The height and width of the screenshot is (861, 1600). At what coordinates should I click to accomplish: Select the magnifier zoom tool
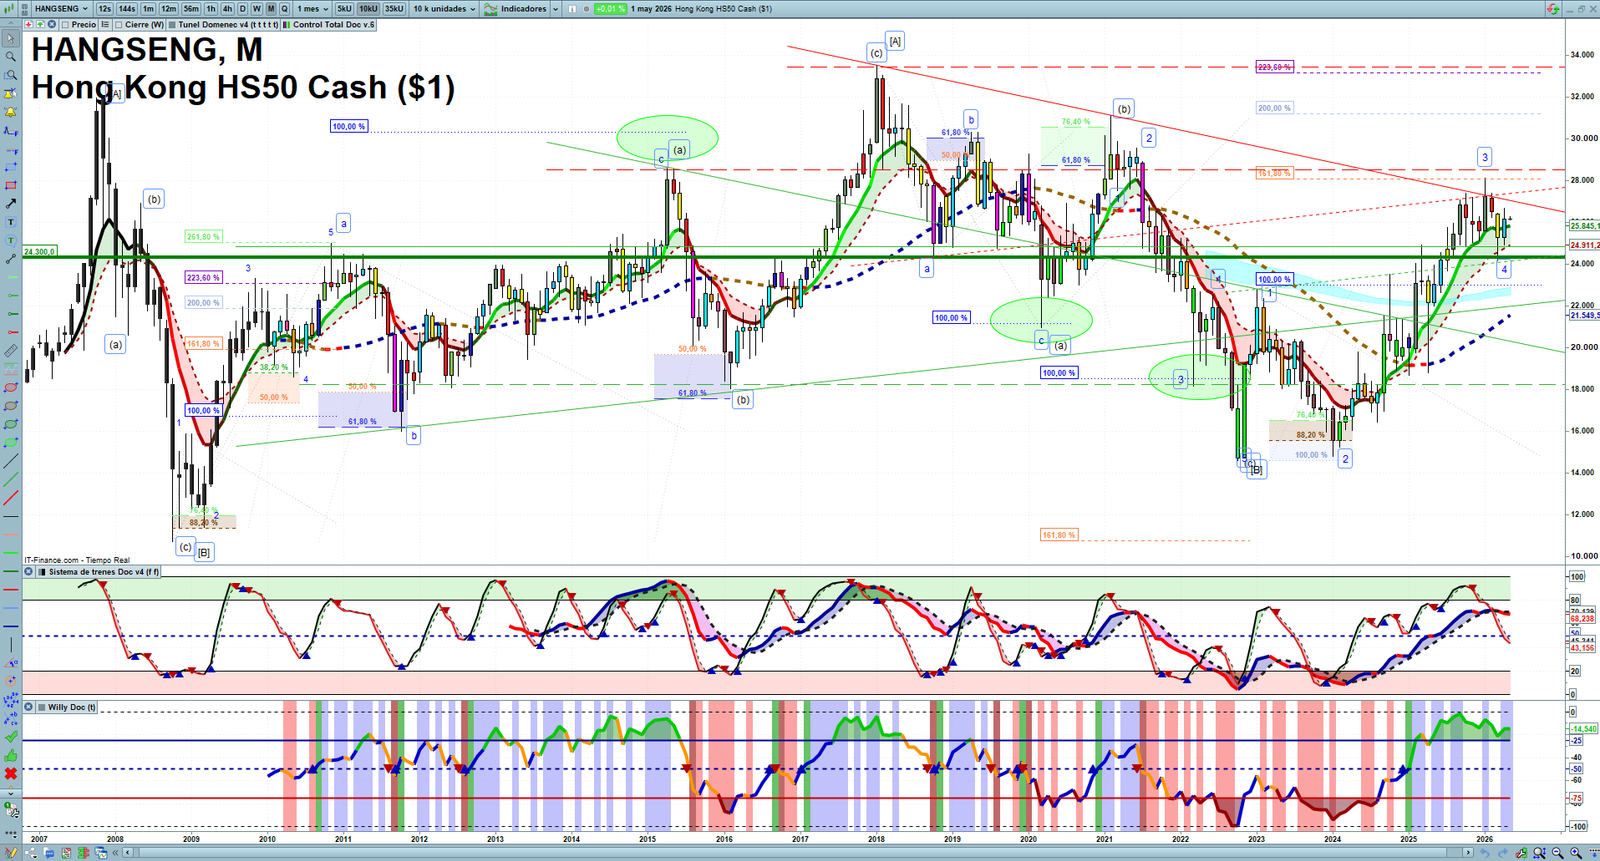click(11, 56)
